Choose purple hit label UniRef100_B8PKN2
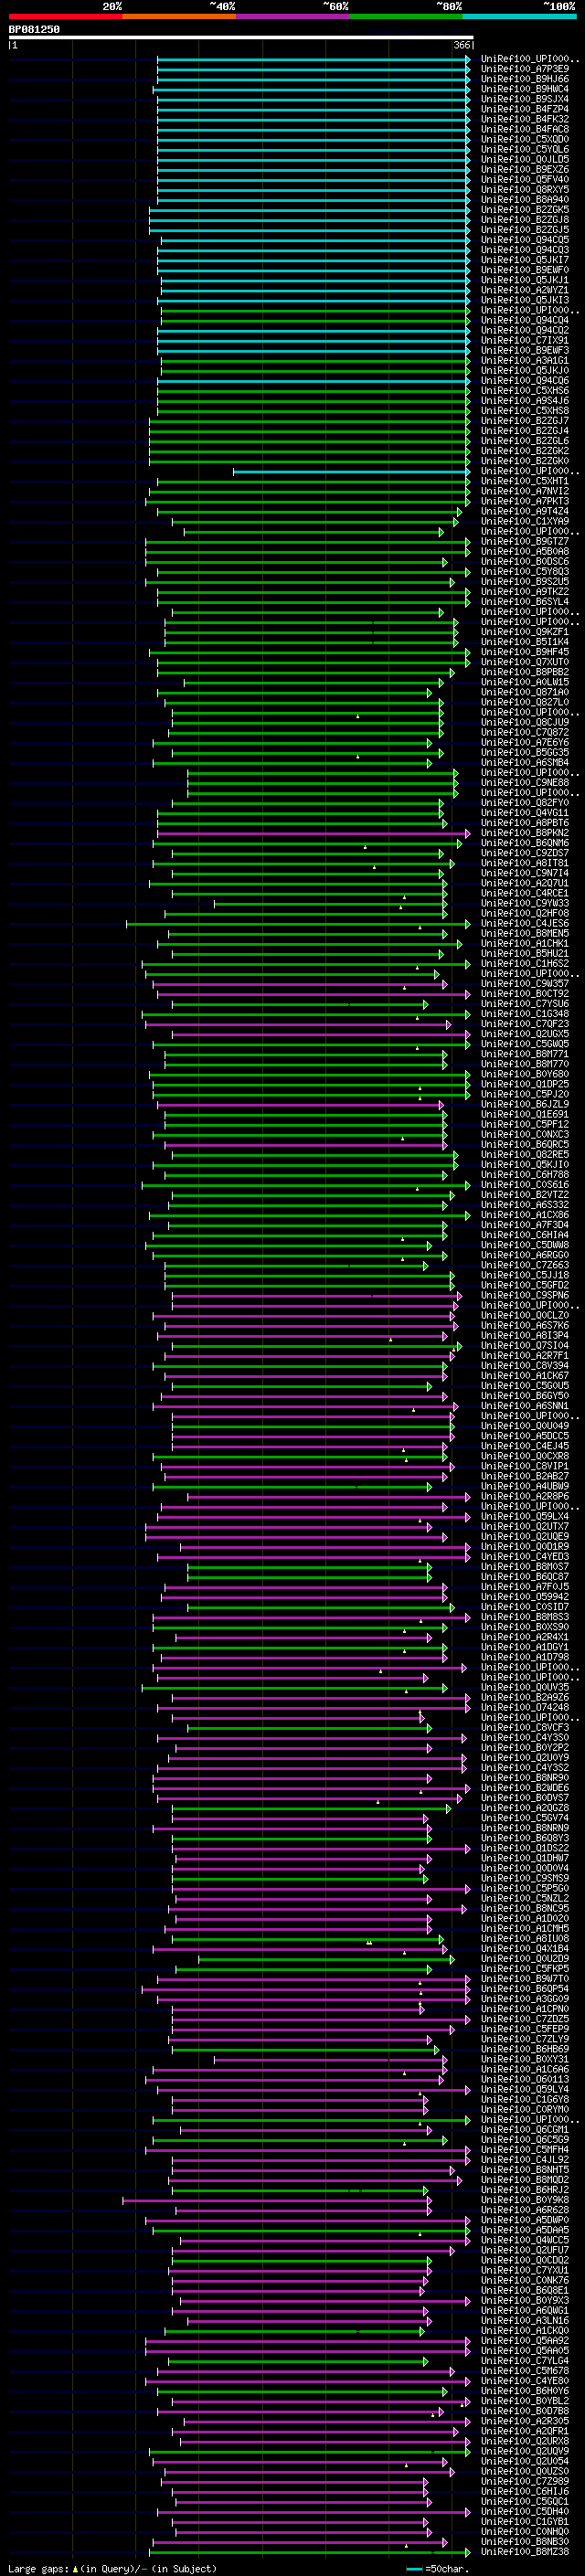585x2576 pixels. (x=524, y=833)
